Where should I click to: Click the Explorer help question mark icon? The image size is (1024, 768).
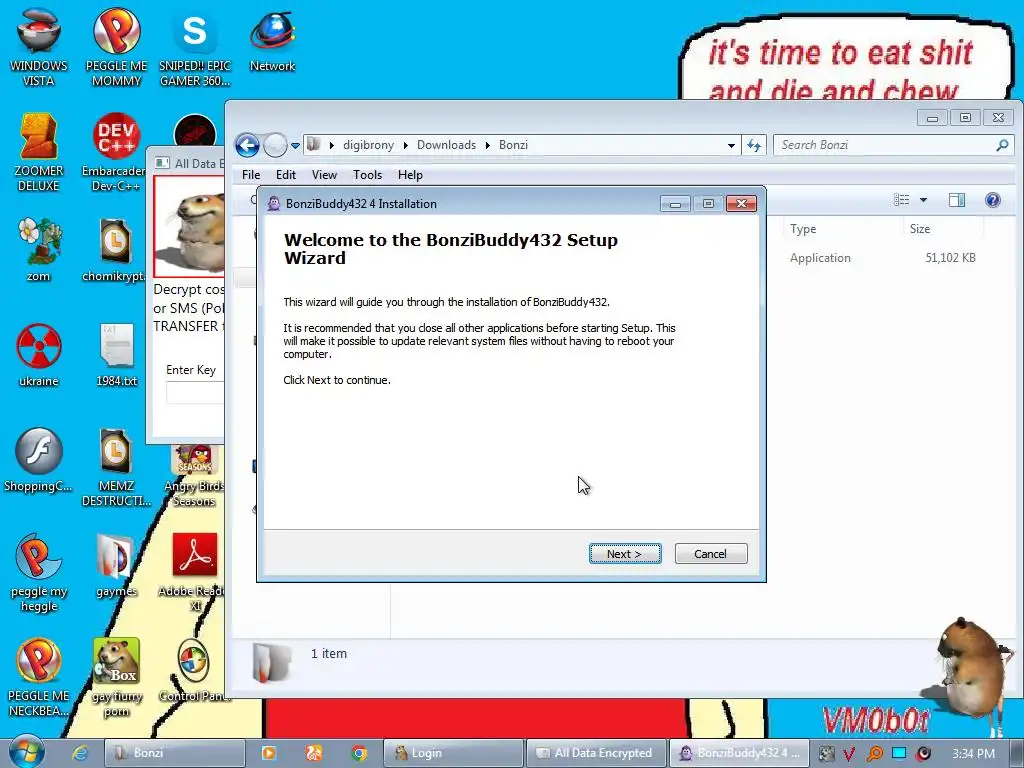(992, 200)
